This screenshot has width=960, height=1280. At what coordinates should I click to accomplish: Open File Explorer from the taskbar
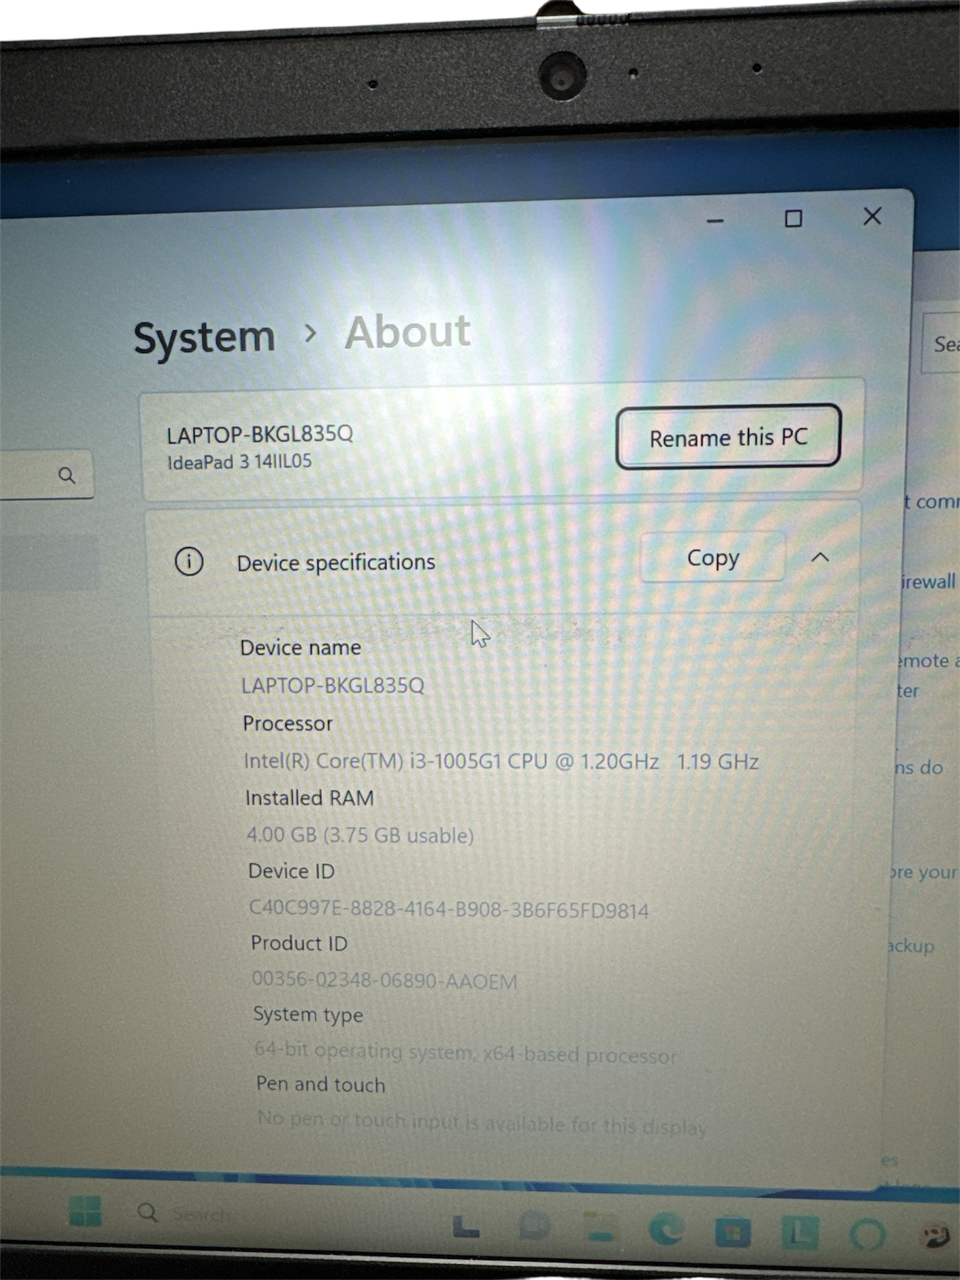pos(600,1228)
